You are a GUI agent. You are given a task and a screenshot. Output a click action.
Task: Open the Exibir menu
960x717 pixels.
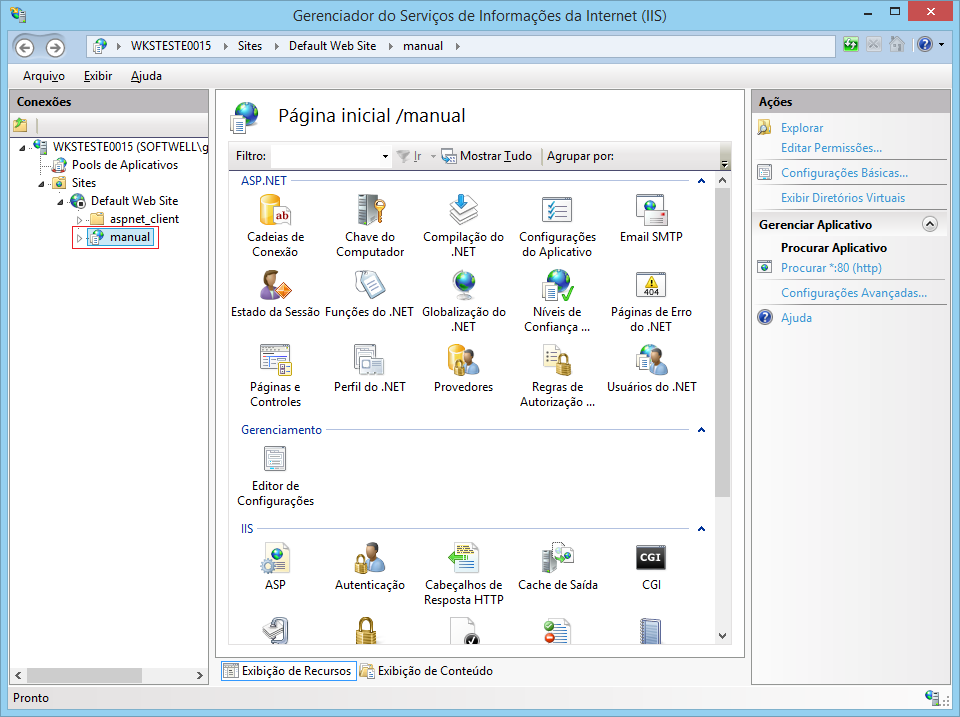98,76
